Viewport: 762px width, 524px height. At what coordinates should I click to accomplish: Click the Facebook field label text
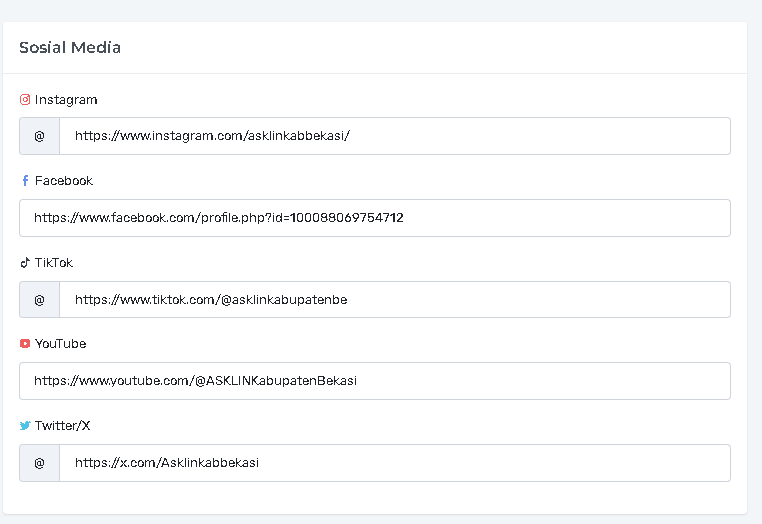[64, 181]
